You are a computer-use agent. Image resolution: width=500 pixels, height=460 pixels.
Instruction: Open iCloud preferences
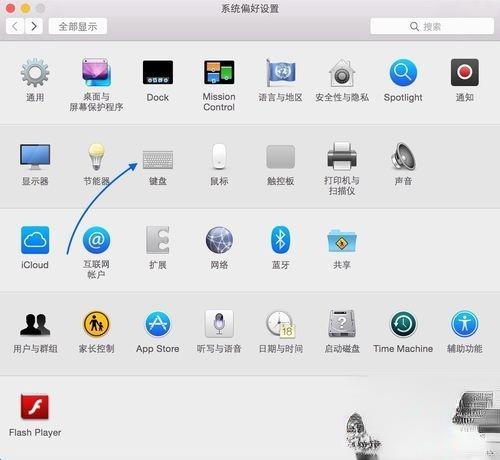(x=35, y=240)
